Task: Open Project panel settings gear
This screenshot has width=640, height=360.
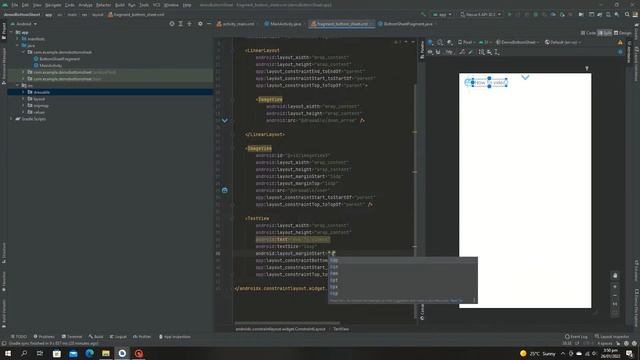Action: pyautogui.click(x=200, y=24)
